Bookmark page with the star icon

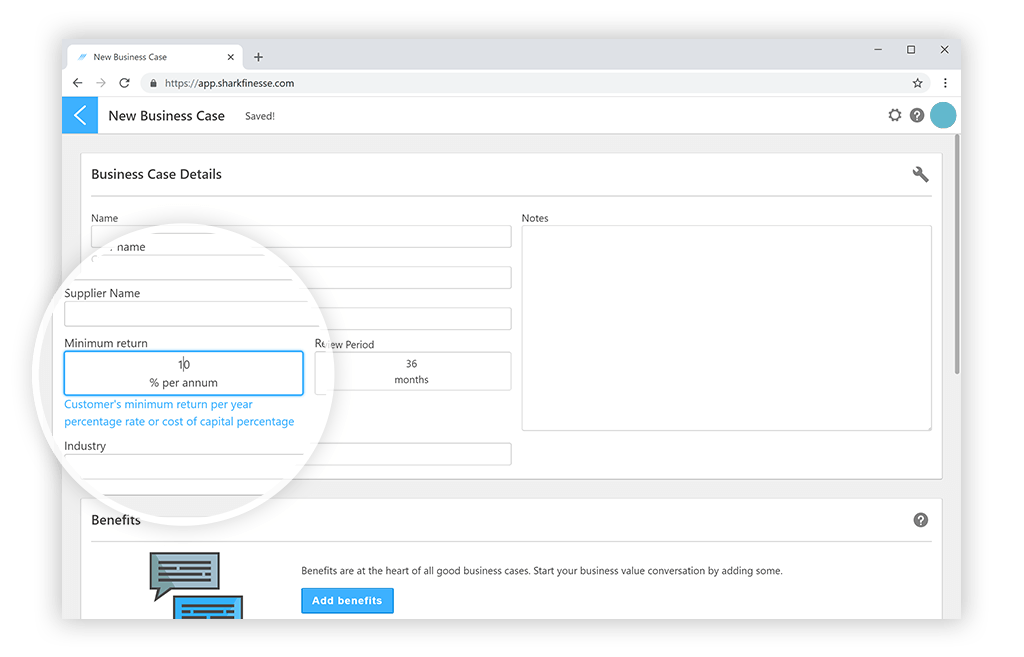(x=917, y=84)
